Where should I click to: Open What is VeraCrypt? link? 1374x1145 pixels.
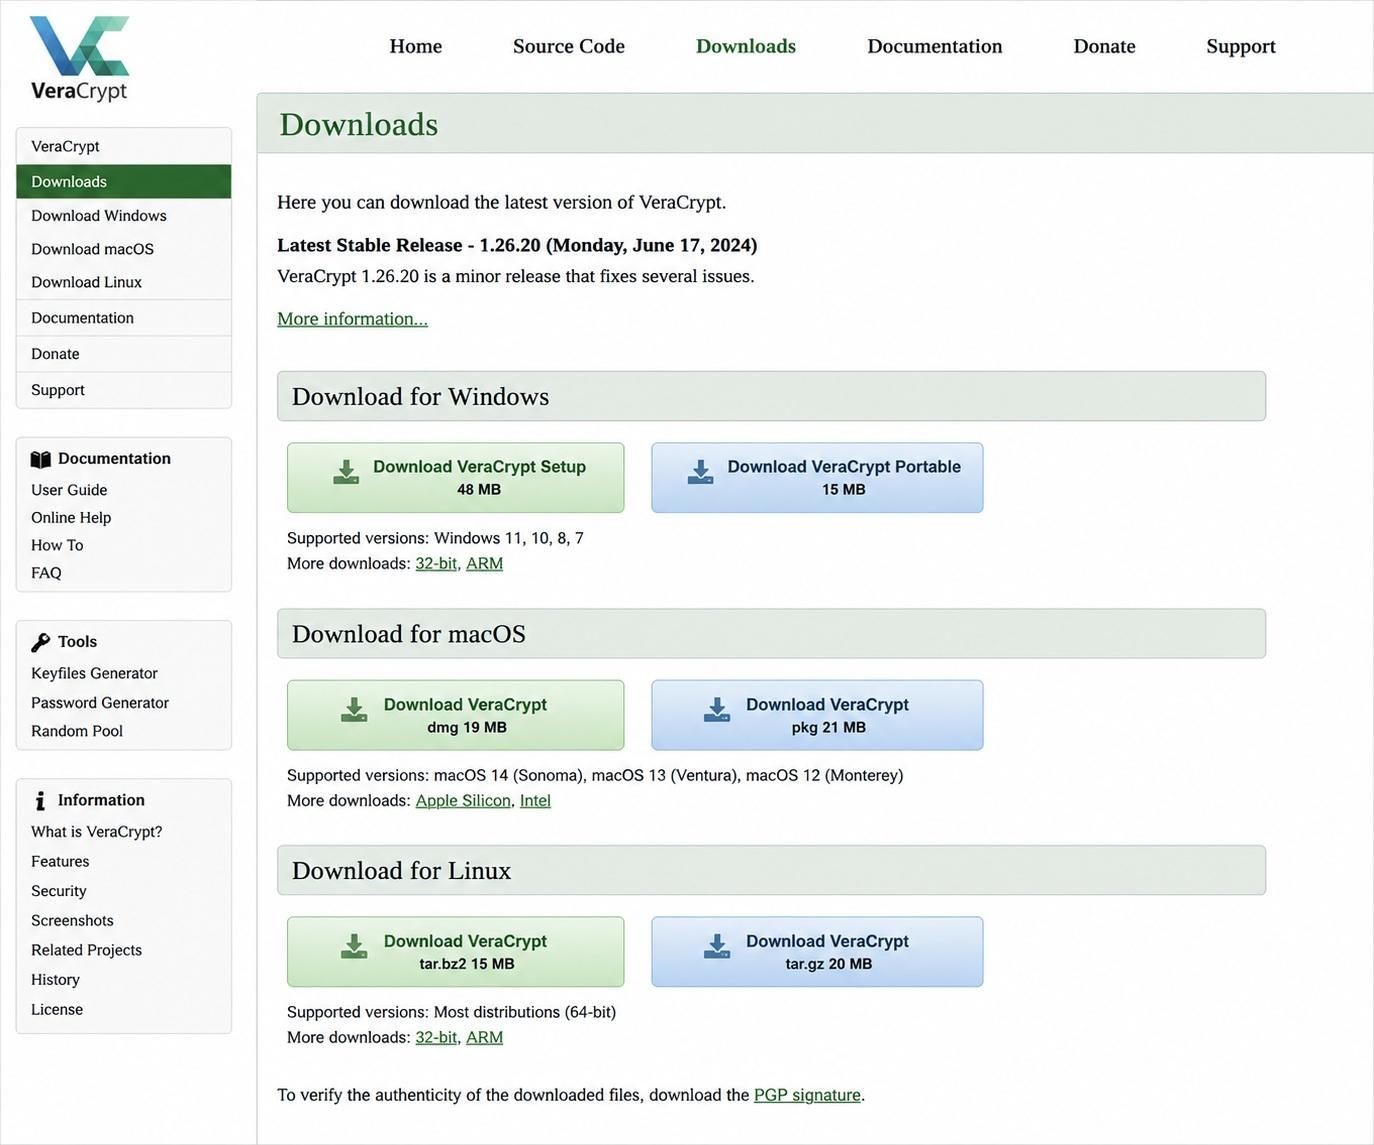pos(97,832)
